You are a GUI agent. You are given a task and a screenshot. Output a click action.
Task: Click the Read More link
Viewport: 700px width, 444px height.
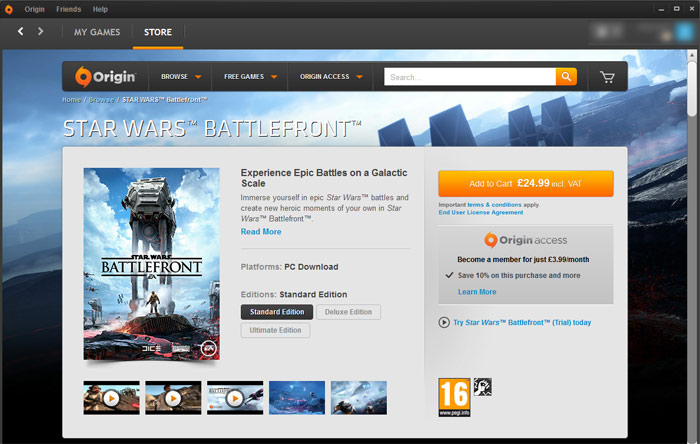pos(261,232)
